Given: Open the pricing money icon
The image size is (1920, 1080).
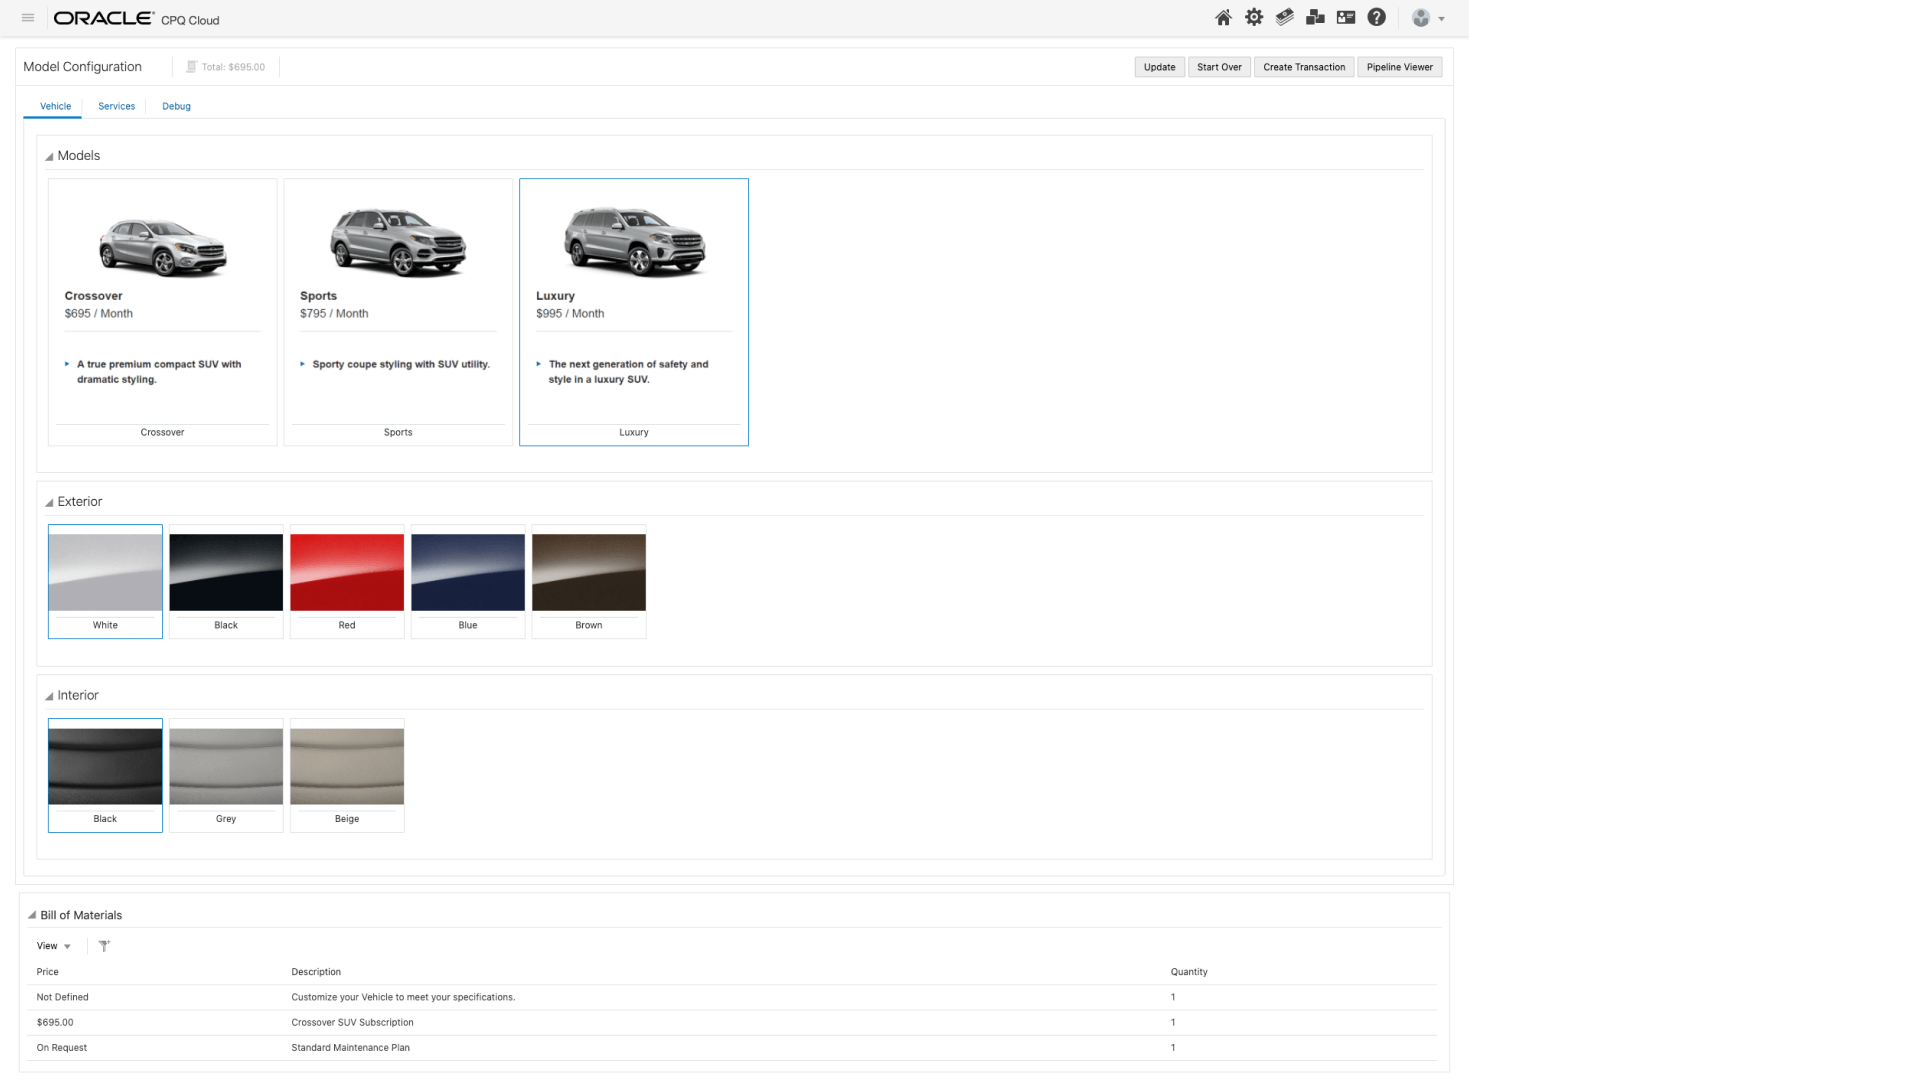Looking at the screenshot, I should pyautogui.click(x=1285, y=17).
